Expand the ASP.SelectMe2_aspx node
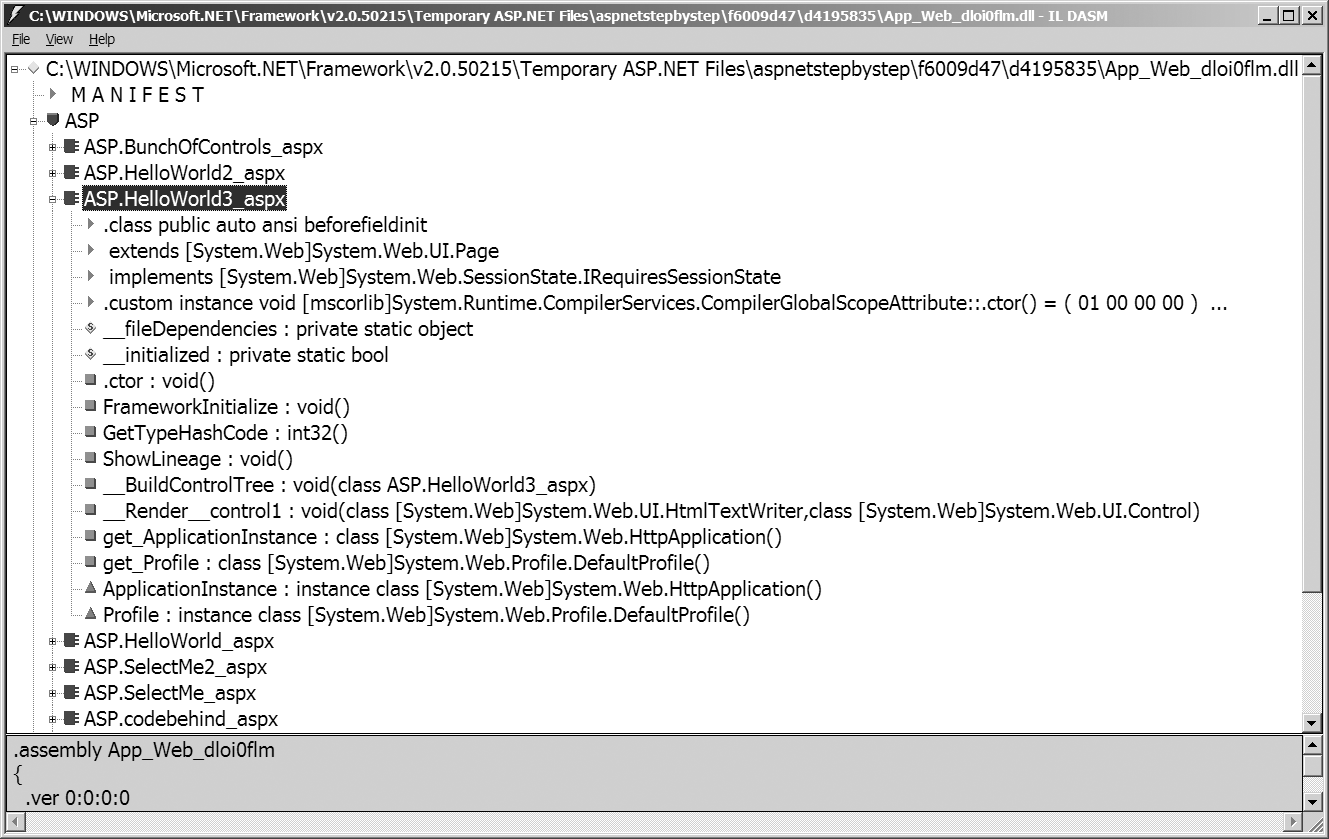1329x839 pixels. click(52, 667)
